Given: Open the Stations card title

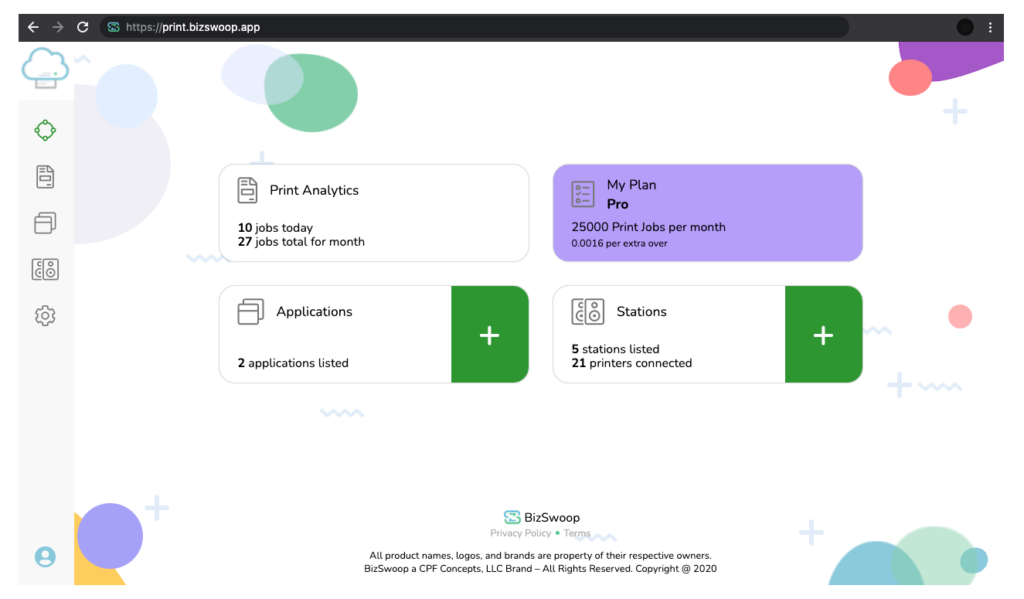Looking at the screenshot, I should point(641,312).
